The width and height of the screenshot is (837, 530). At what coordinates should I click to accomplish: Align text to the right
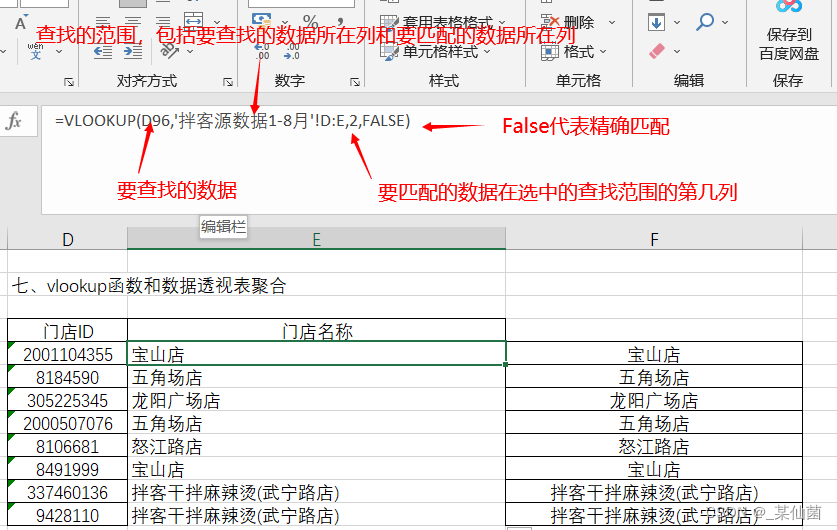point(162,22)
